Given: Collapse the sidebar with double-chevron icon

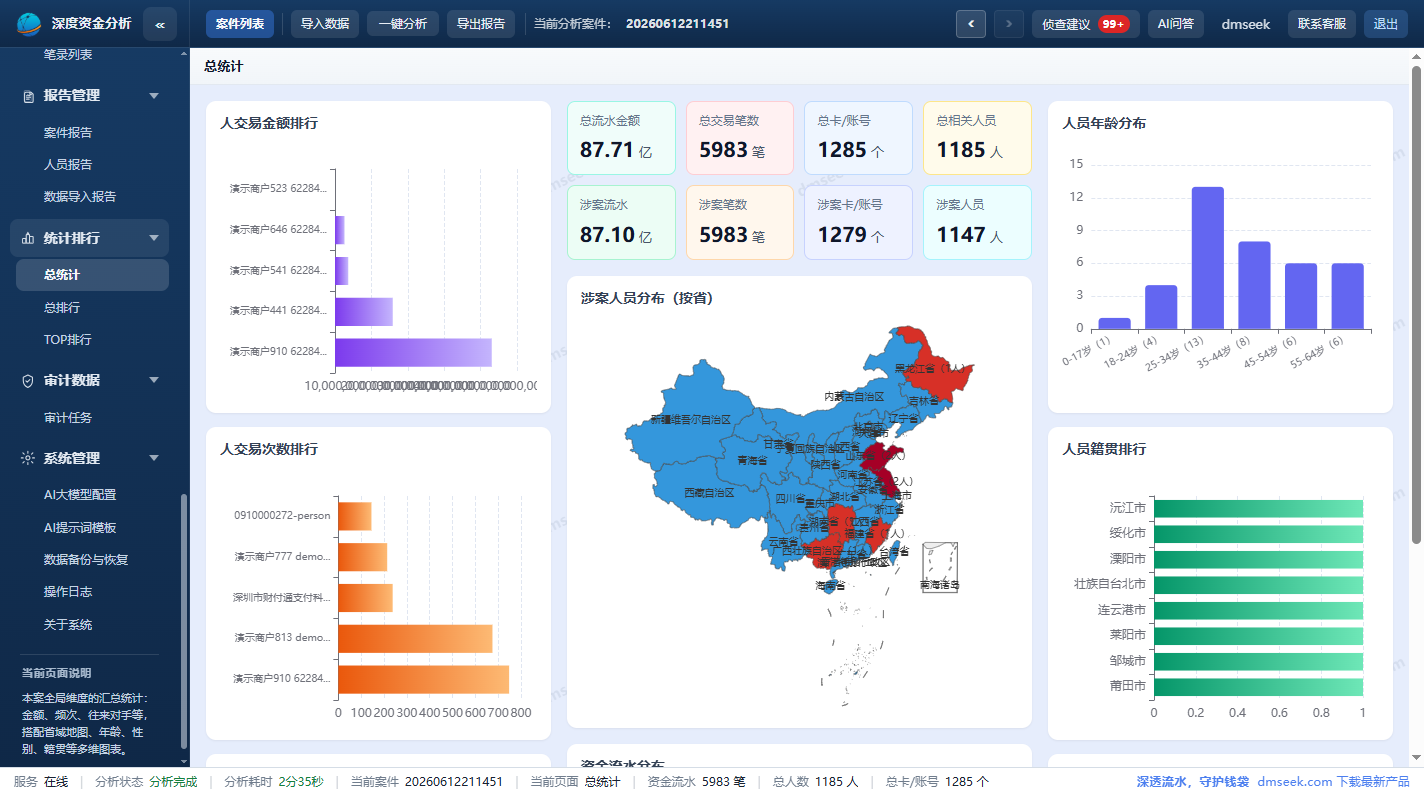Looking at the screenshot, I should click(x=160, y=24).
